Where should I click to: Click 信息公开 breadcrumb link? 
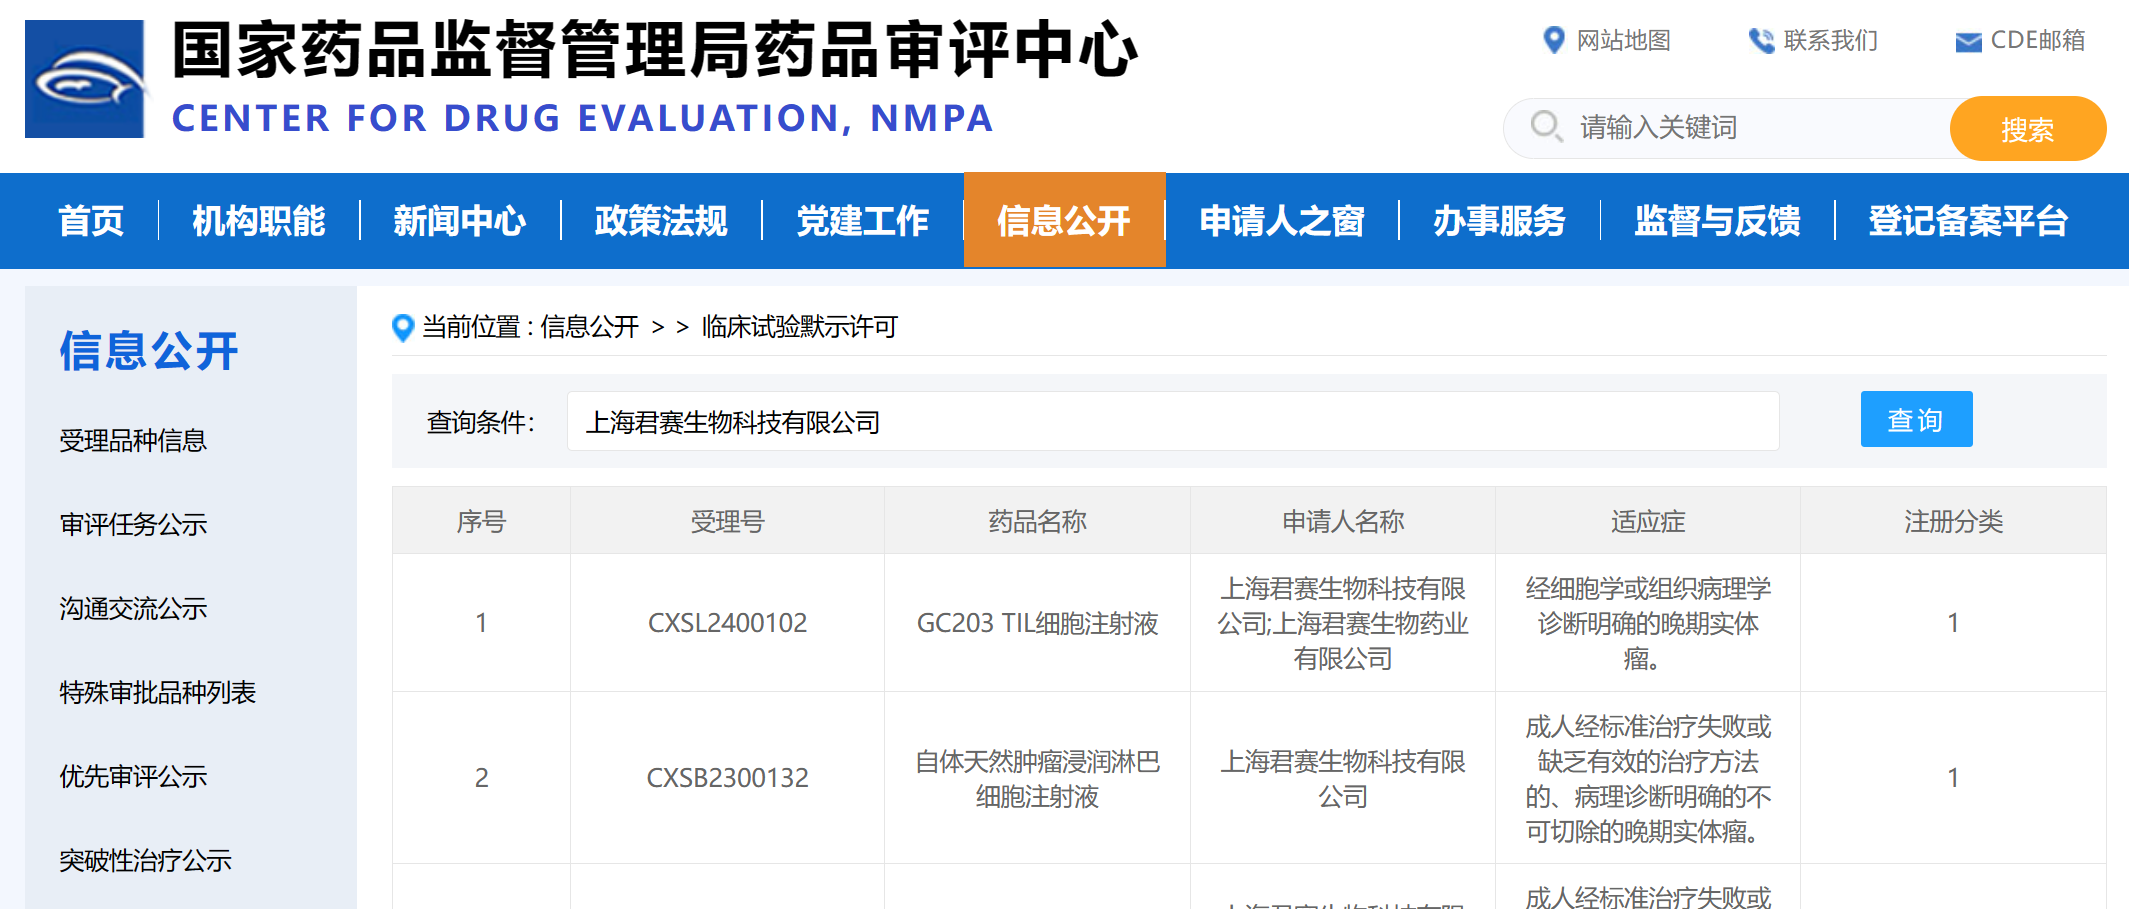pyautogui.click(x=590, y=327)
